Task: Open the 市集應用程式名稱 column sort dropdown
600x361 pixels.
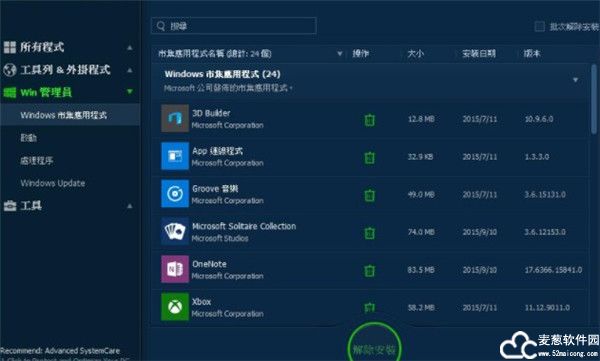Action: 339,54
